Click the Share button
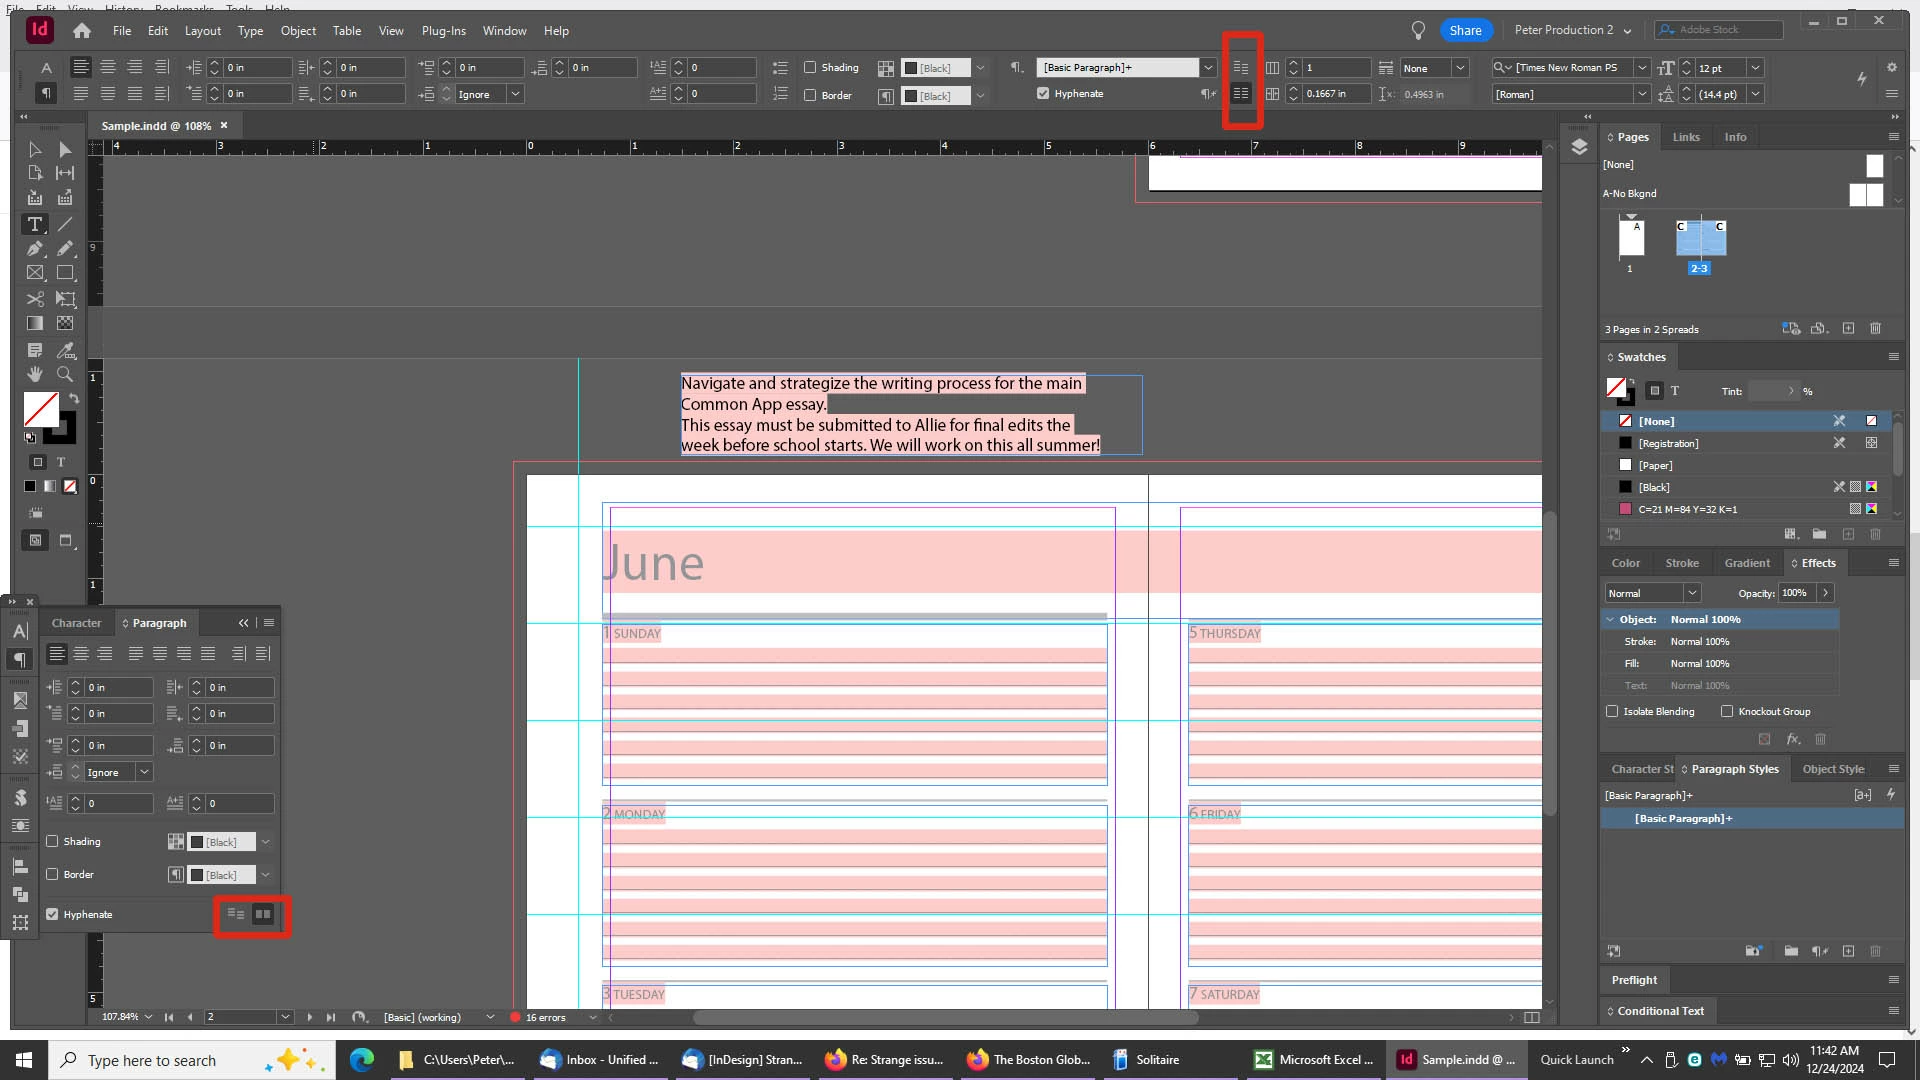The height and width of the screenshot is (1080, 1920). (1465, 30)
